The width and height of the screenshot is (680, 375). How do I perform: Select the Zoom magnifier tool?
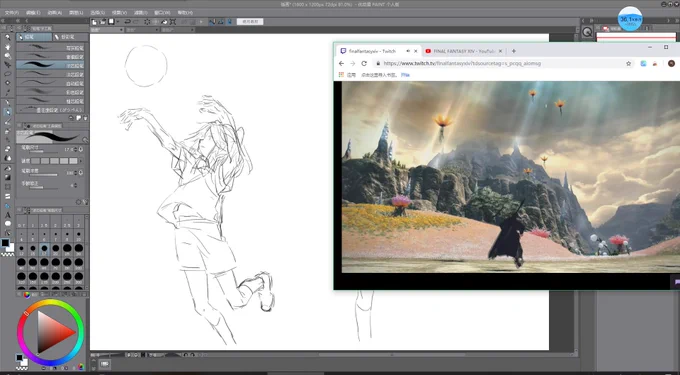7,37
